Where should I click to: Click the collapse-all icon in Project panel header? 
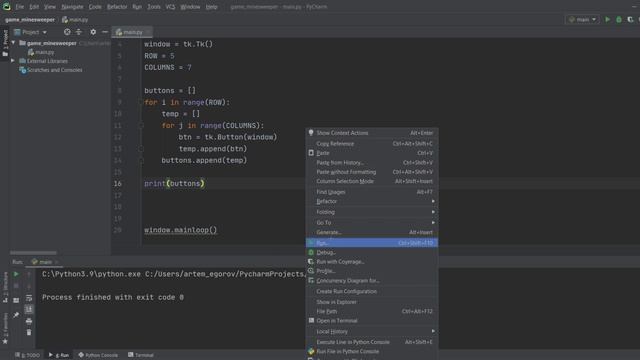(79, 32)
